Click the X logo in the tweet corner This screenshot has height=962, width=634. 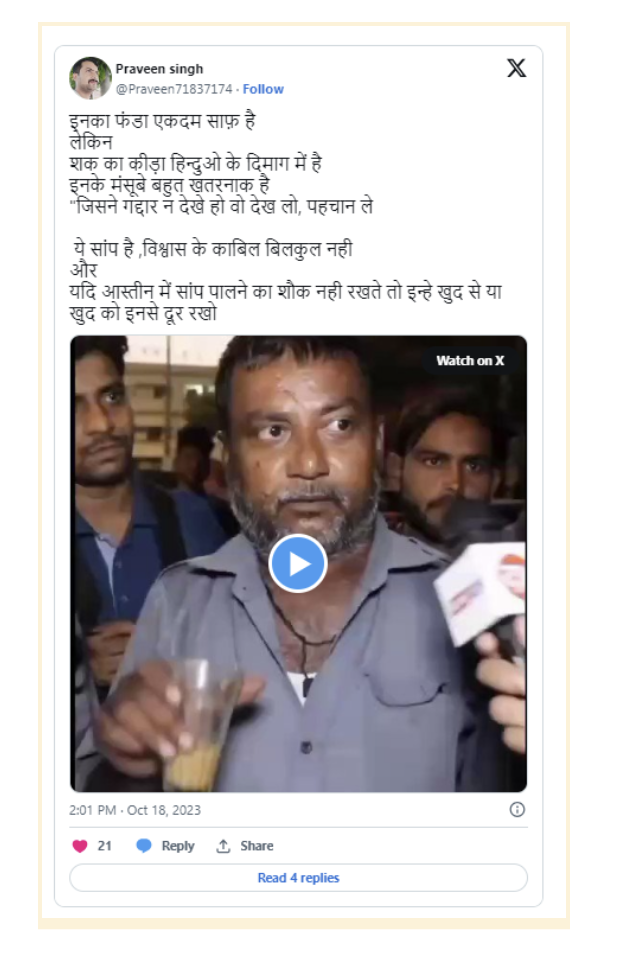point(516,68)
